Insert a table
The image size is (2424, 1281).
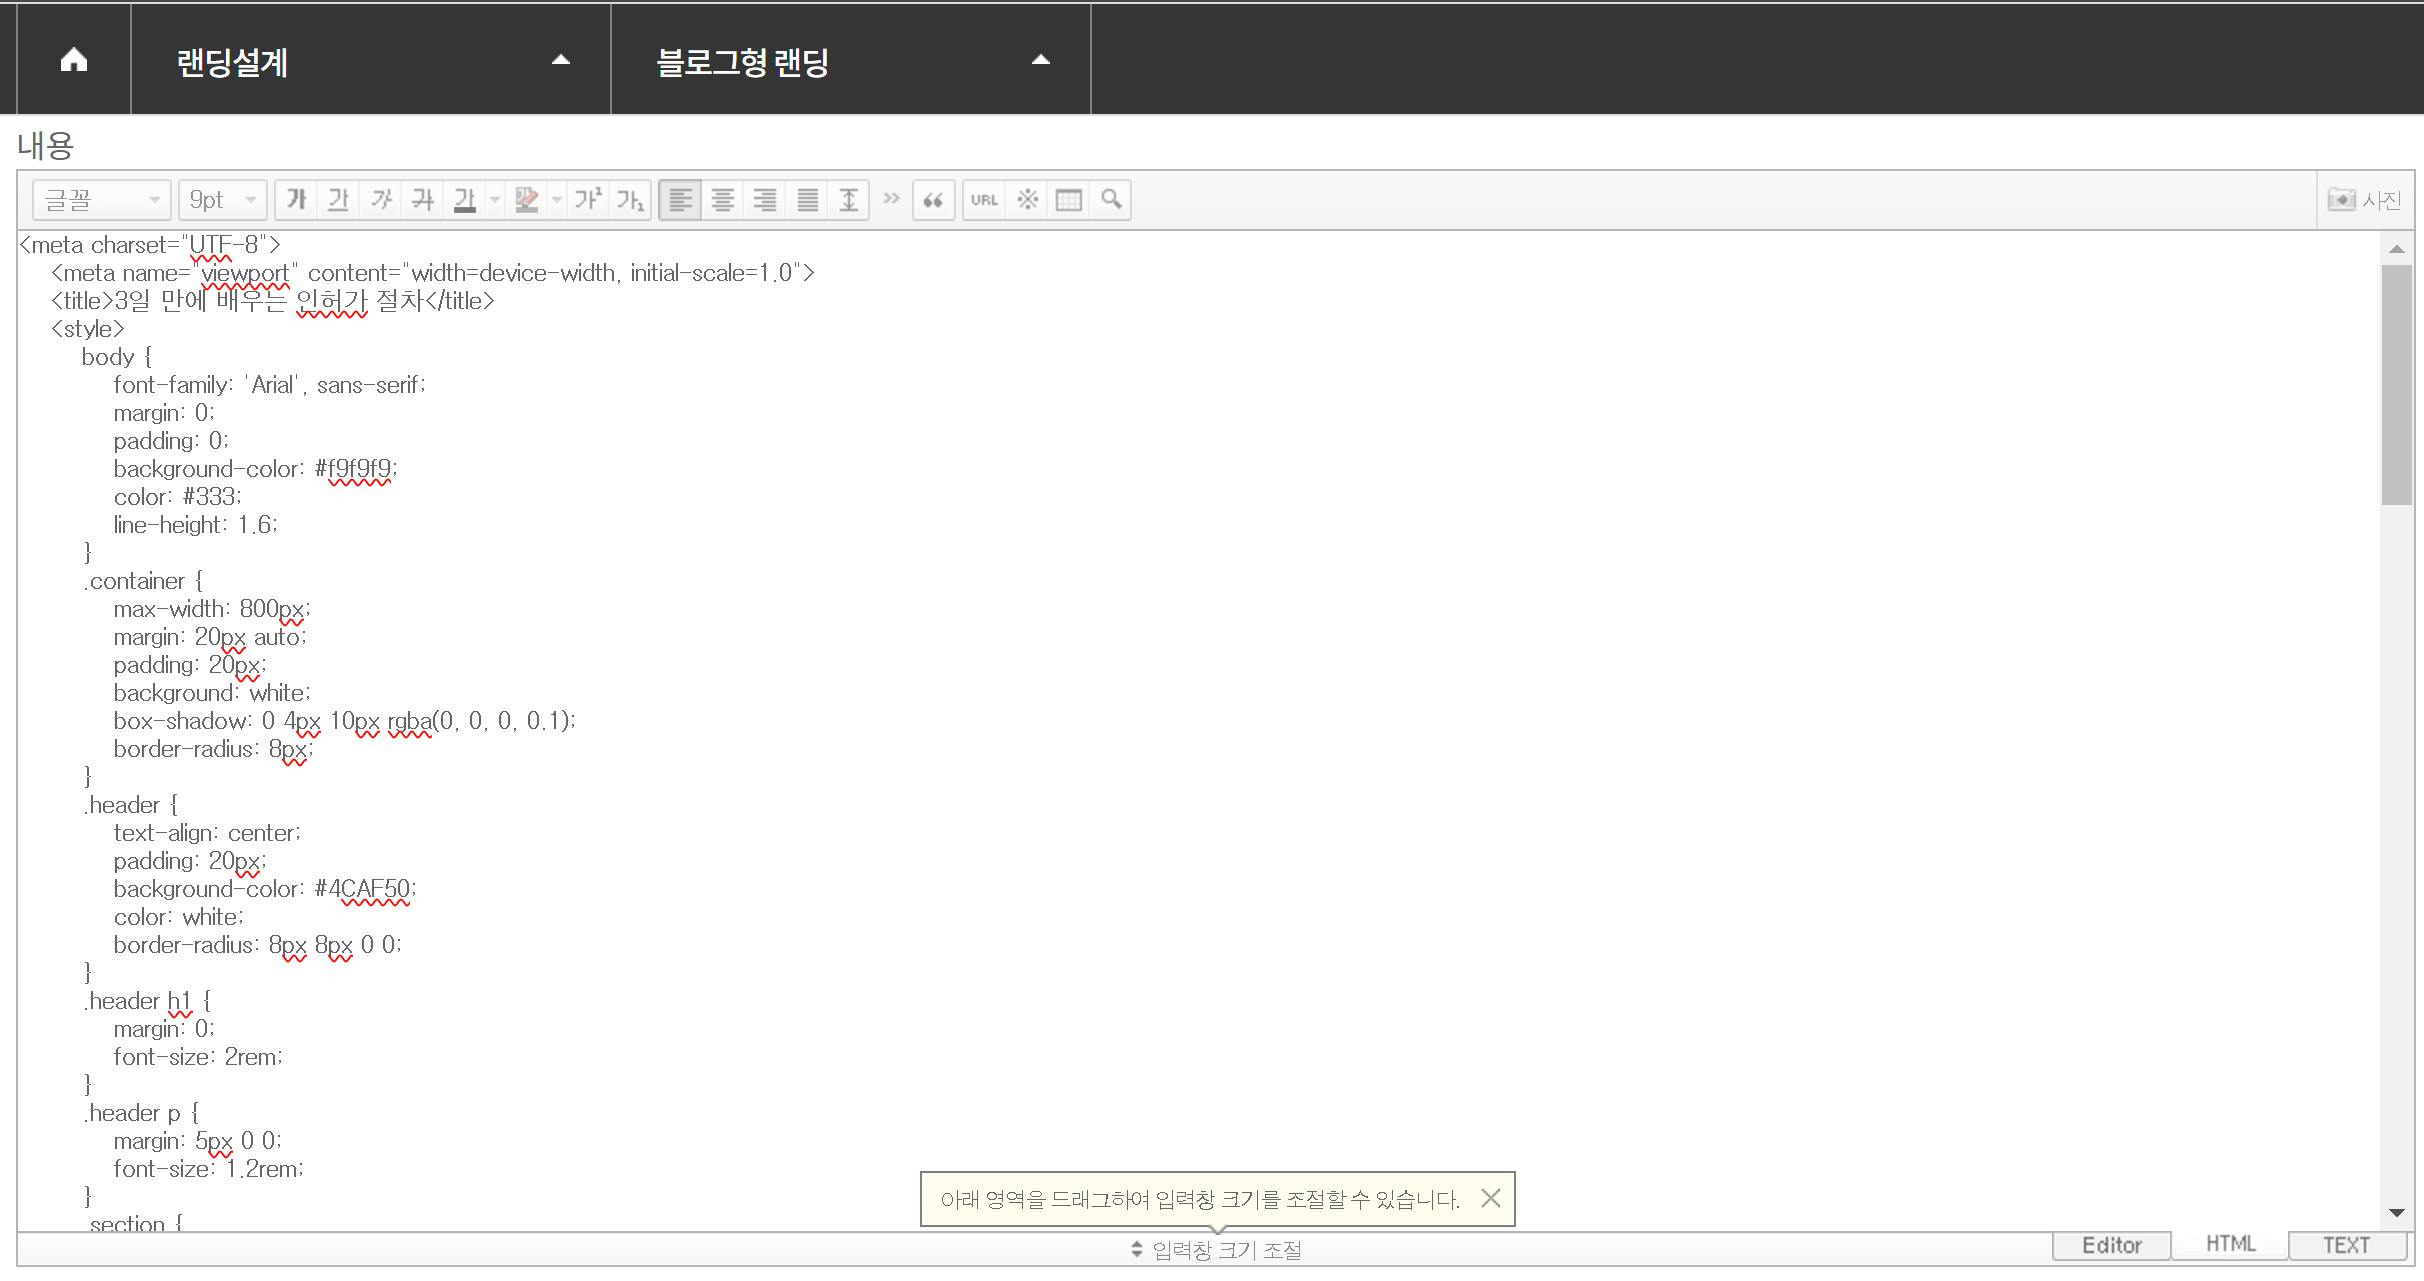click(x=1069, y=200)
